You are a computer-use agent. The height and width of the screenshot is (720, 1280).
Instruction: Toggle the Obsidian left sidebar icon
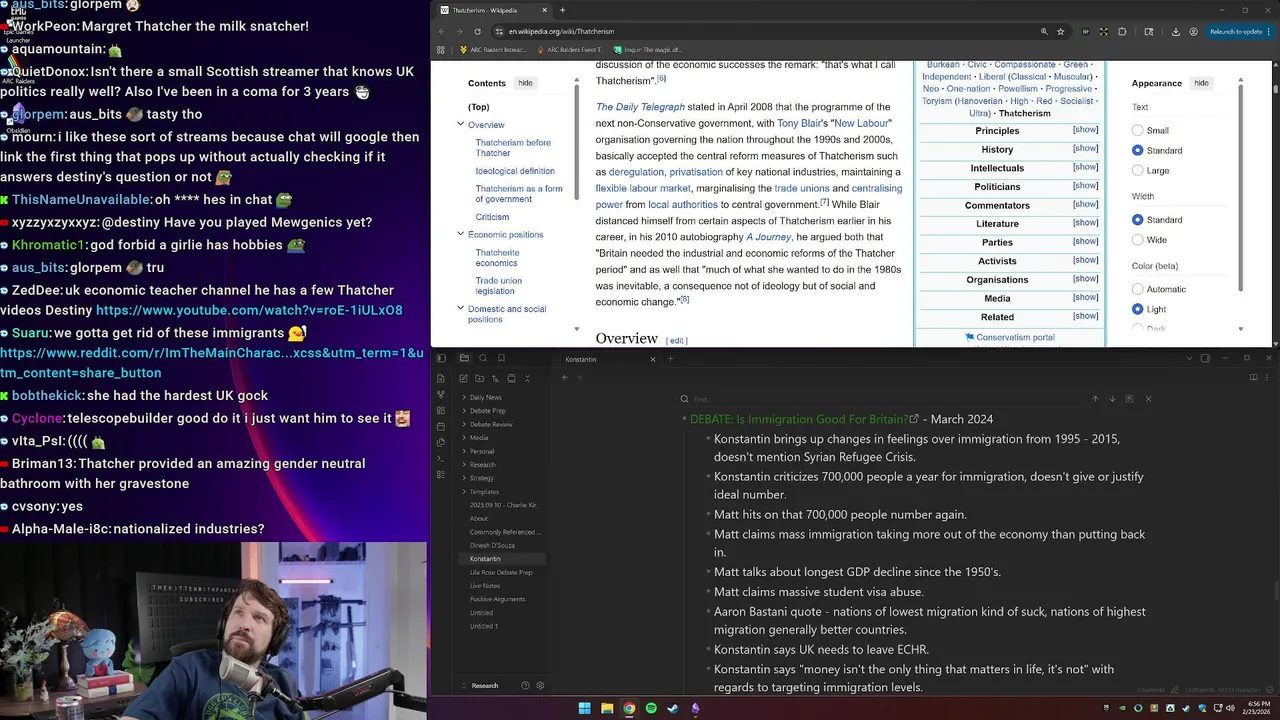[441, 358]
